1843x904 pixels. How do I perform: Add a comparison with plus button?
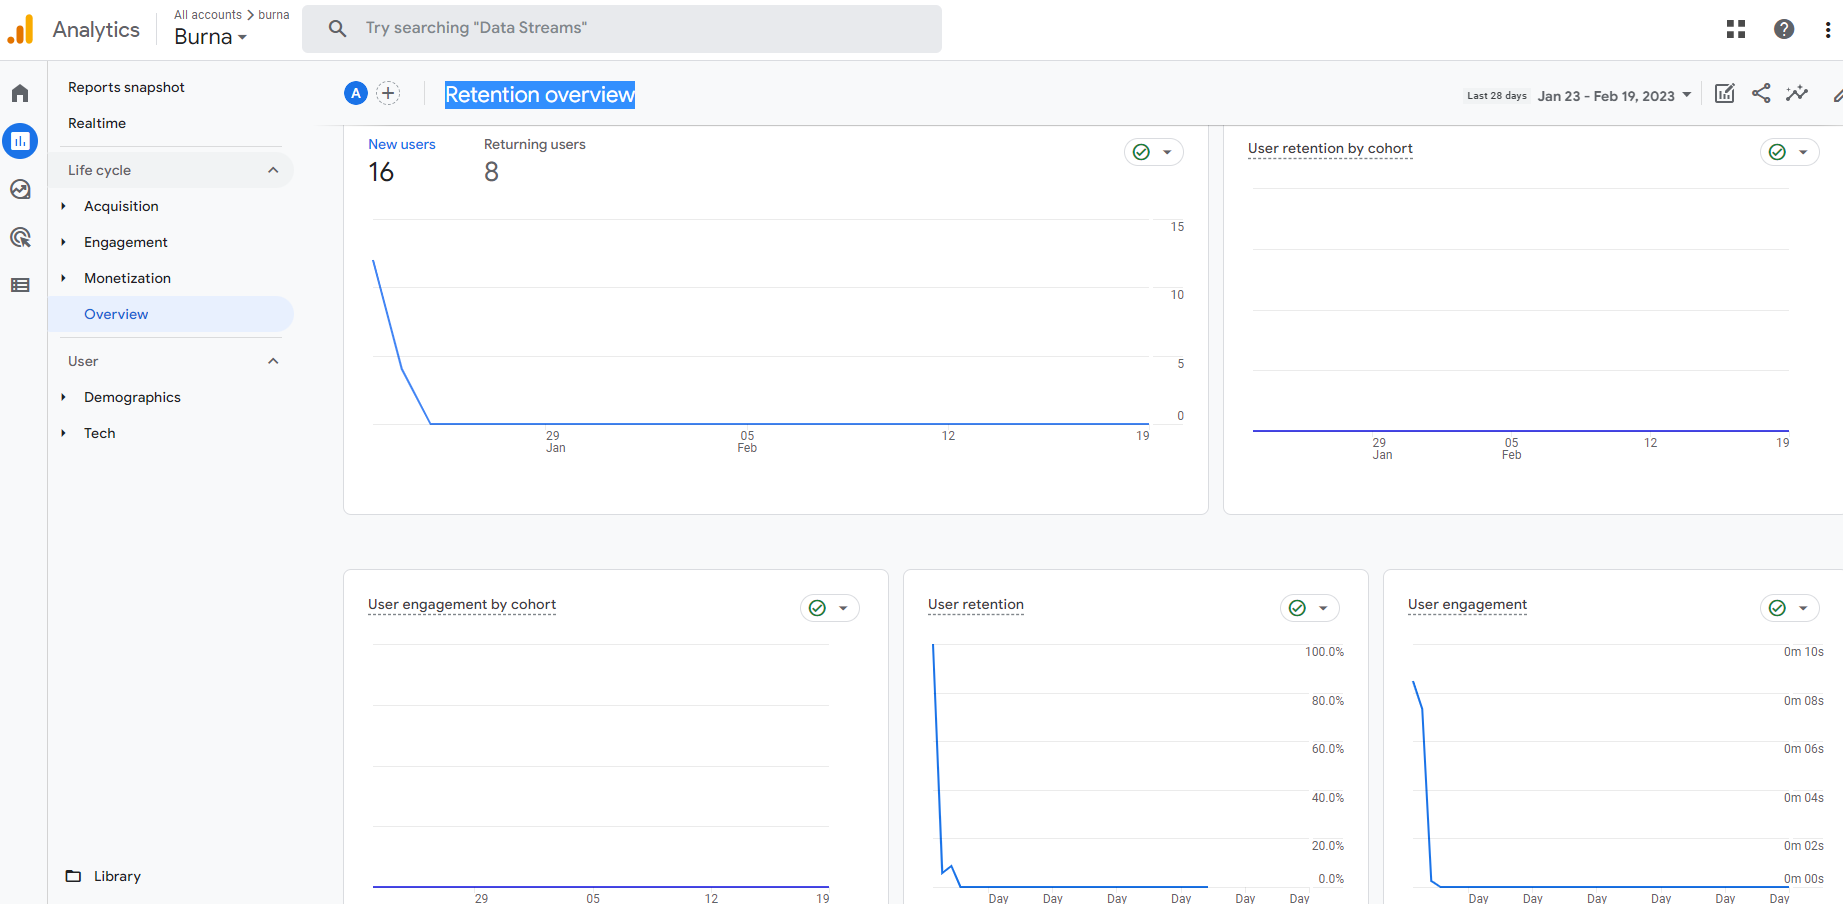coord(388,94)
